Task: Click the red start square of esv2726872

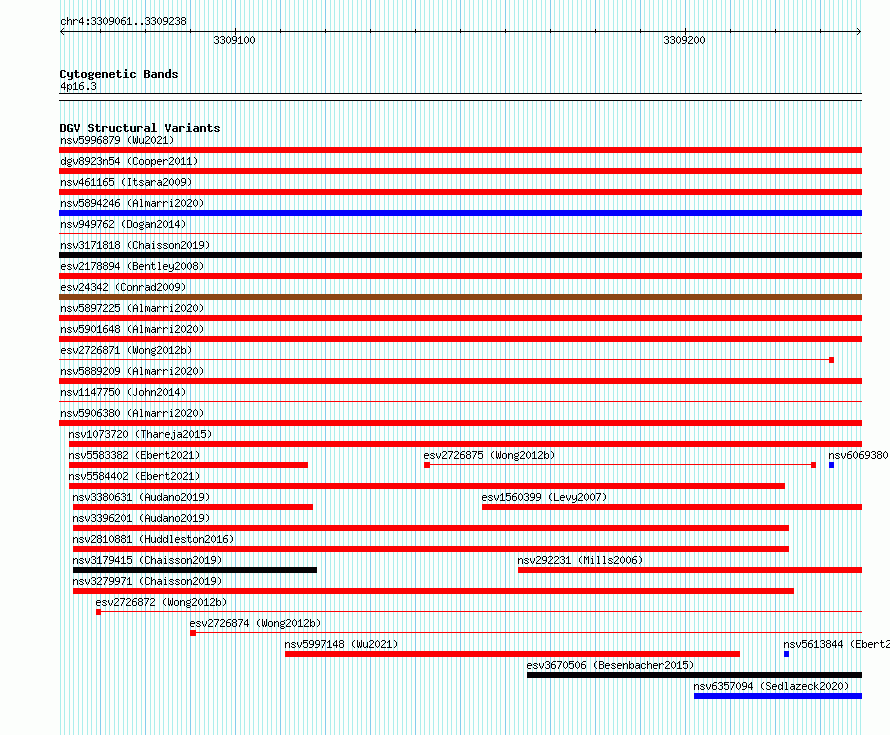Action: (98, 612)
